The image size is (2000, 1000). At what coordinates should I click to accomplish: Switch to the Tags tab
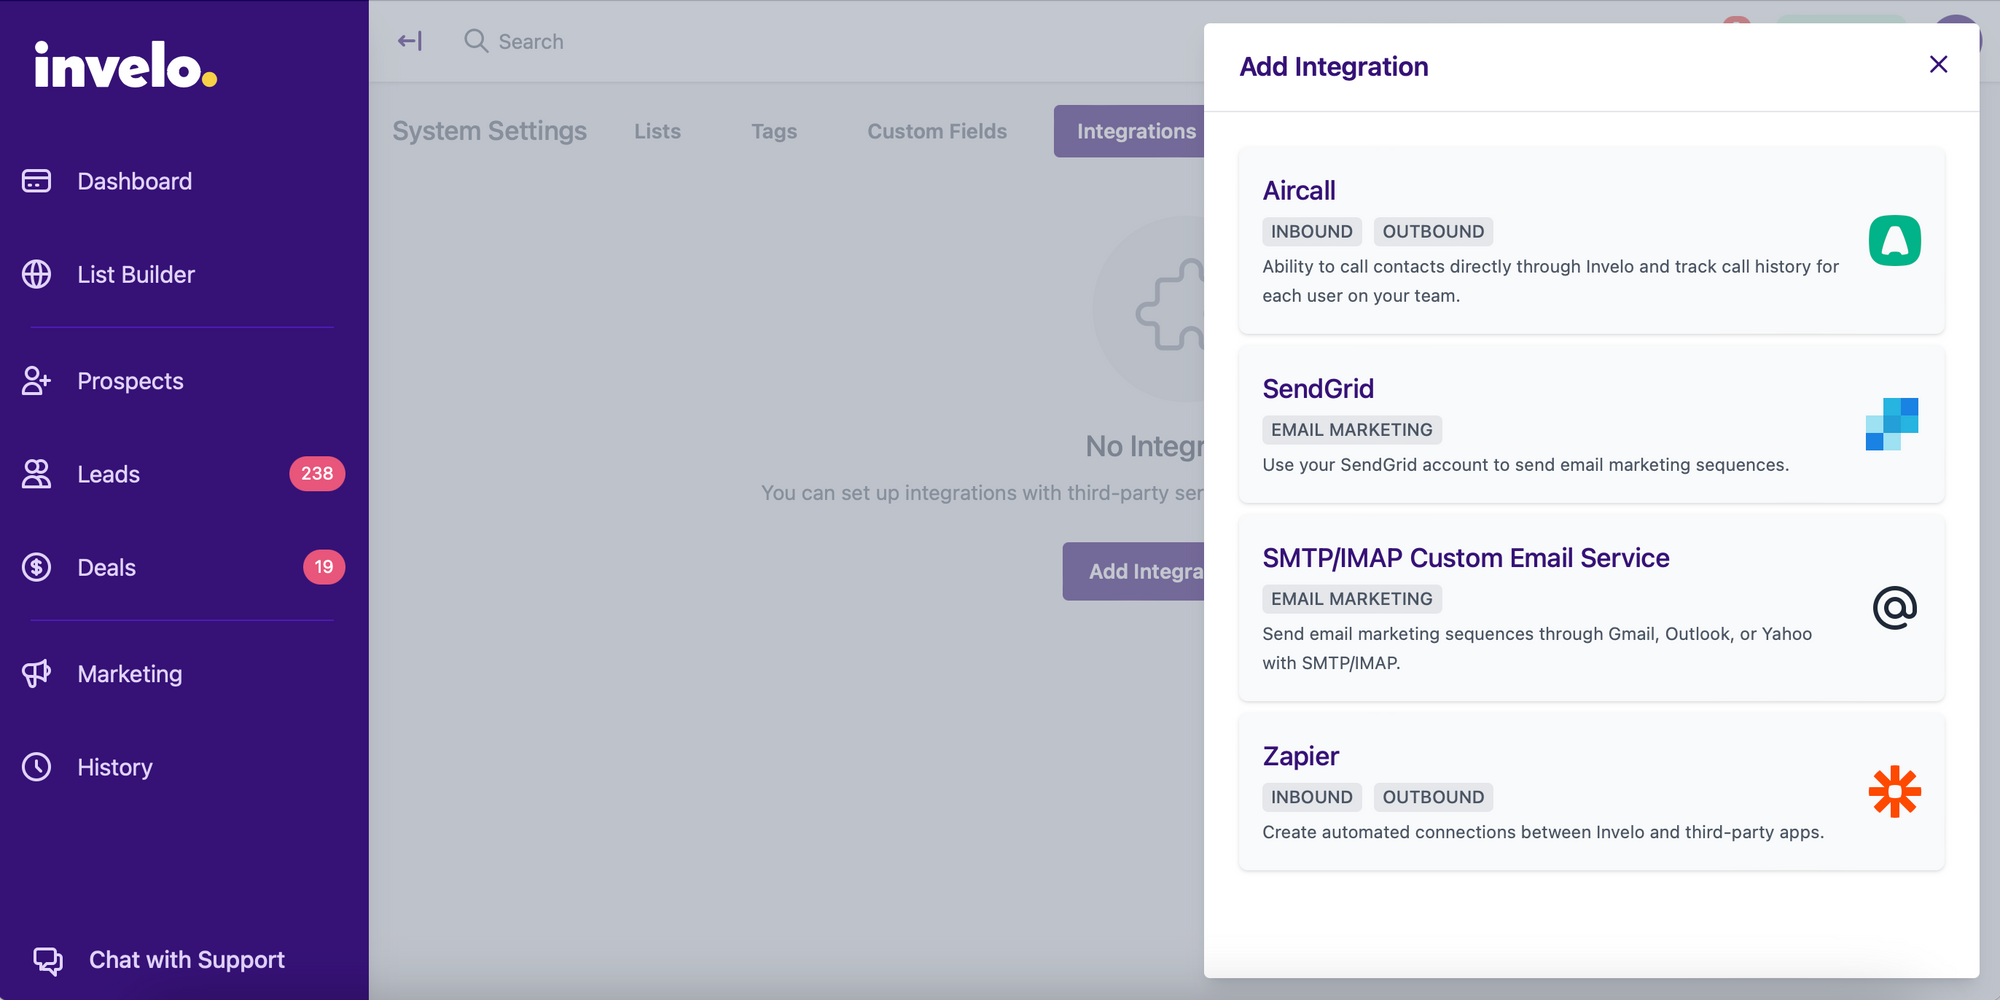point(774,131)
